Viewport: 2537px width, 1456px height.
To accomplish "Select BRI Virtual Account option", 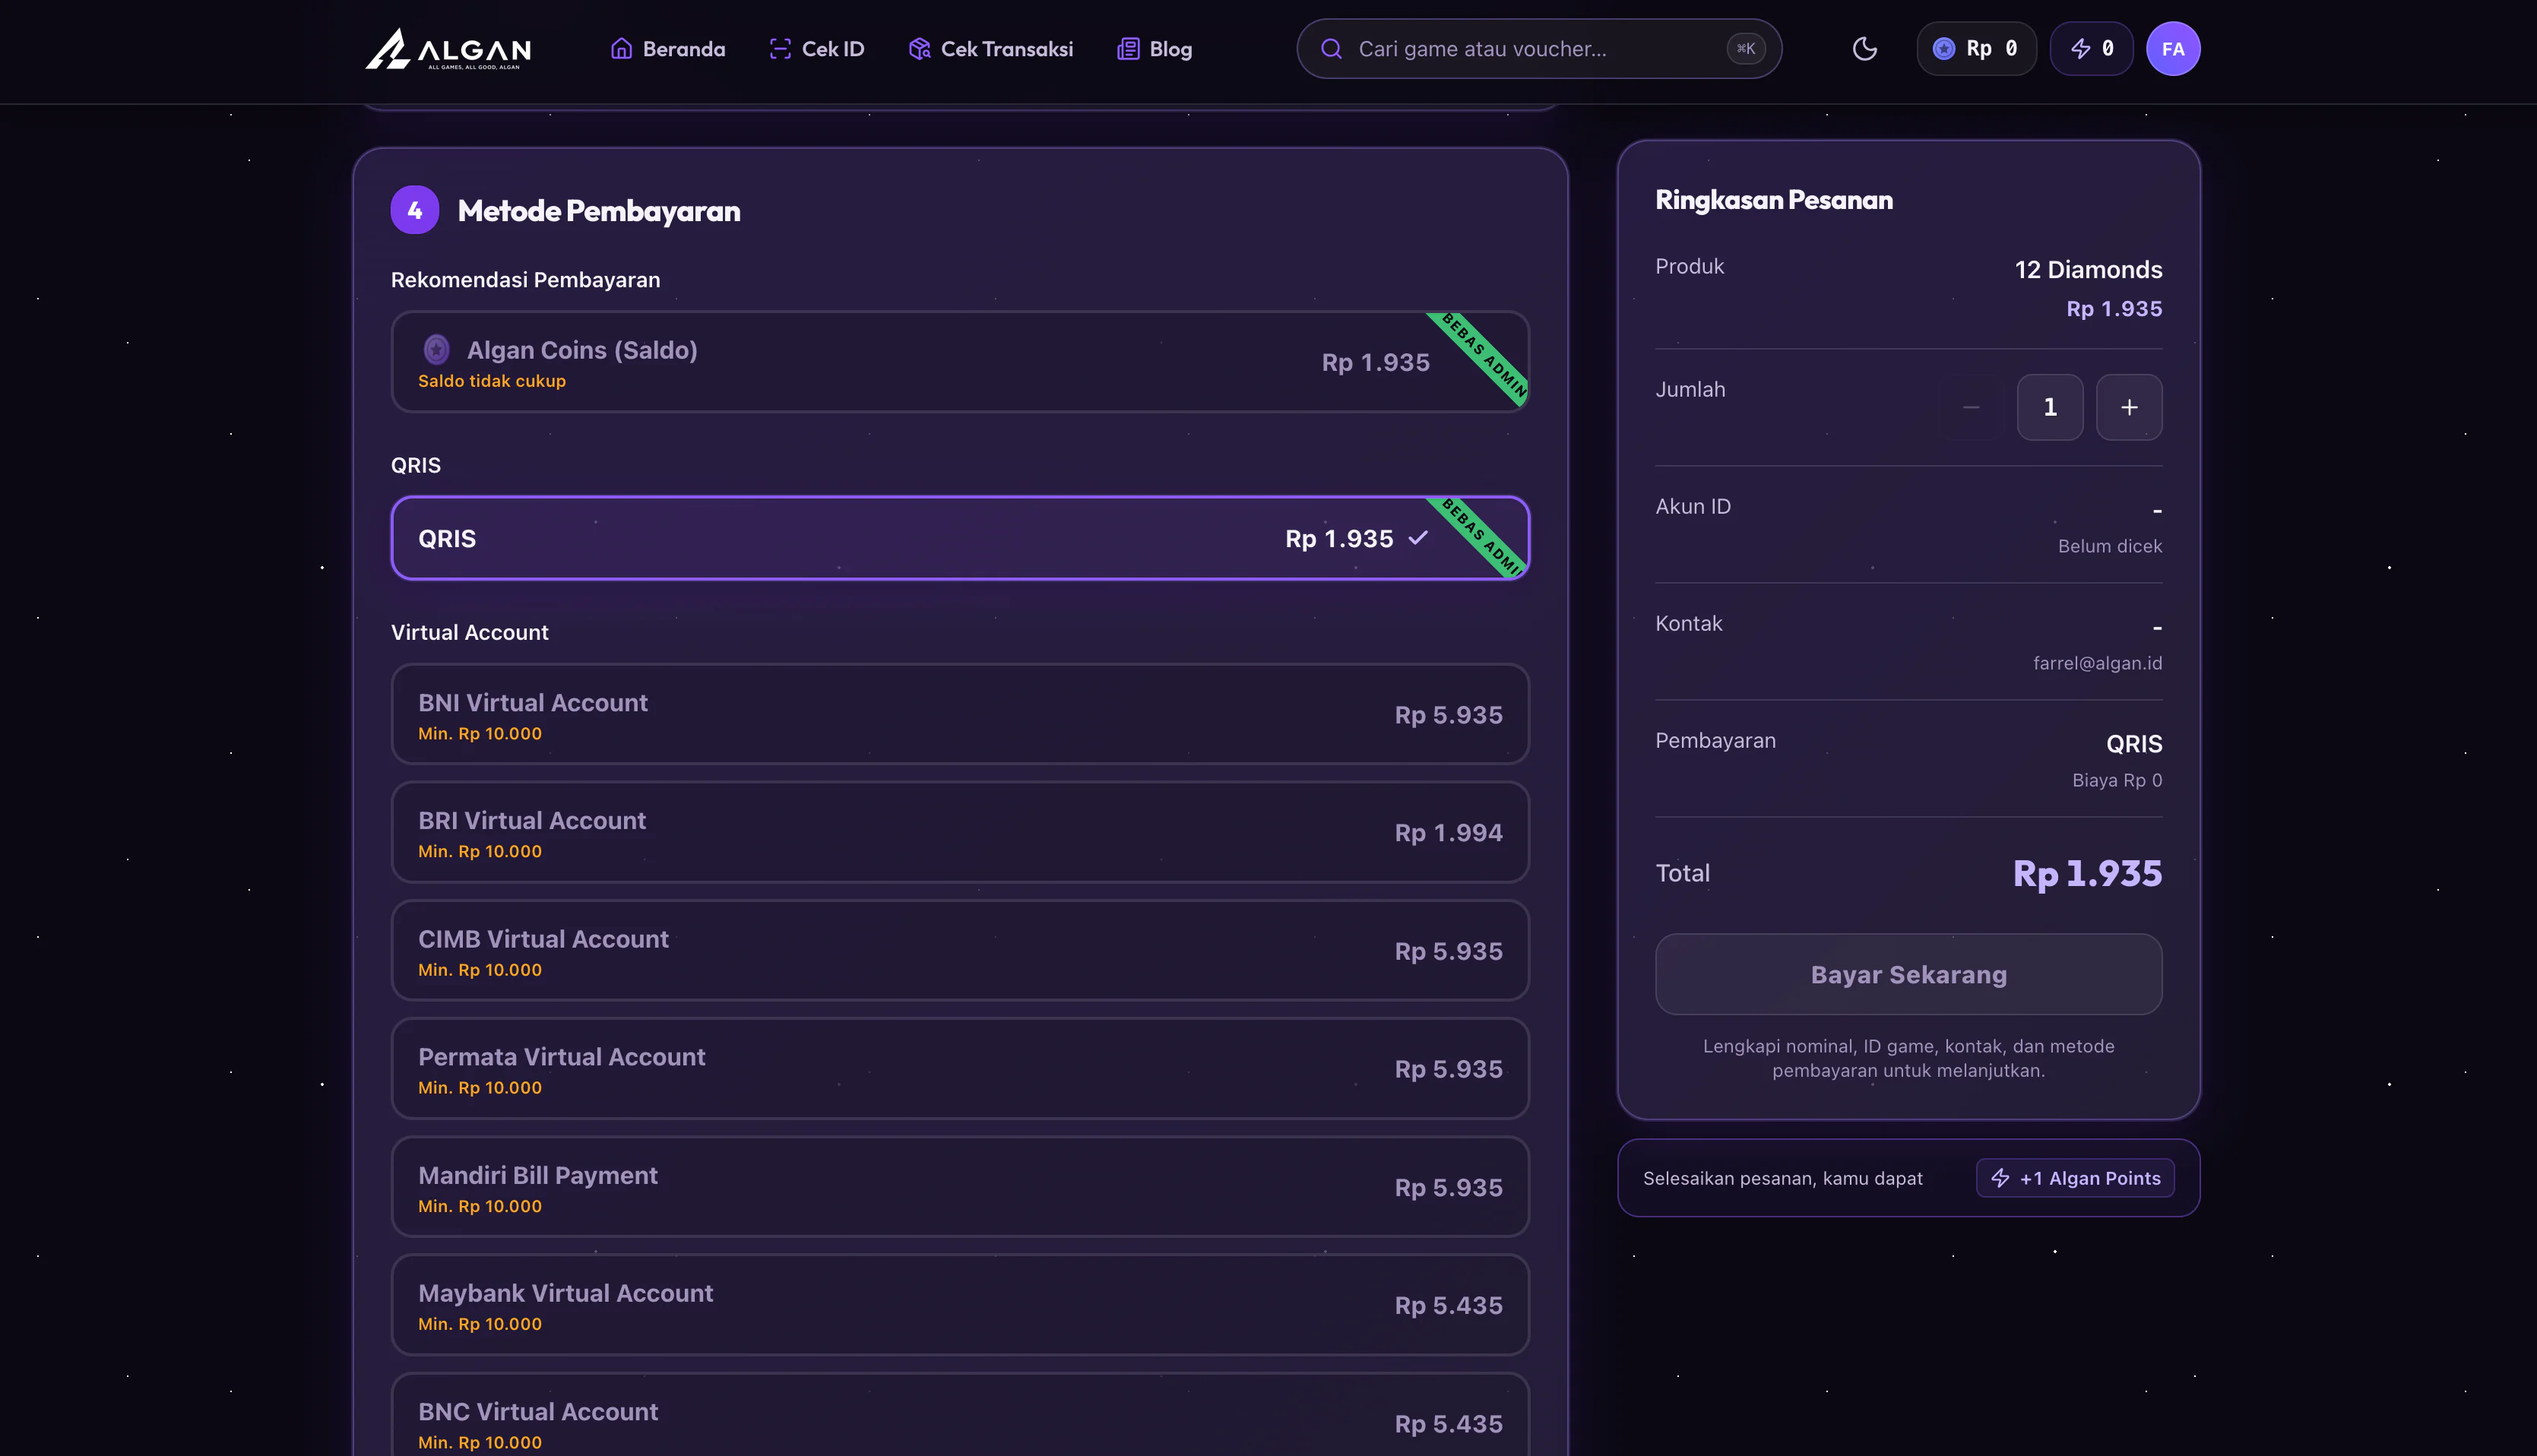I will pos(960,833).
